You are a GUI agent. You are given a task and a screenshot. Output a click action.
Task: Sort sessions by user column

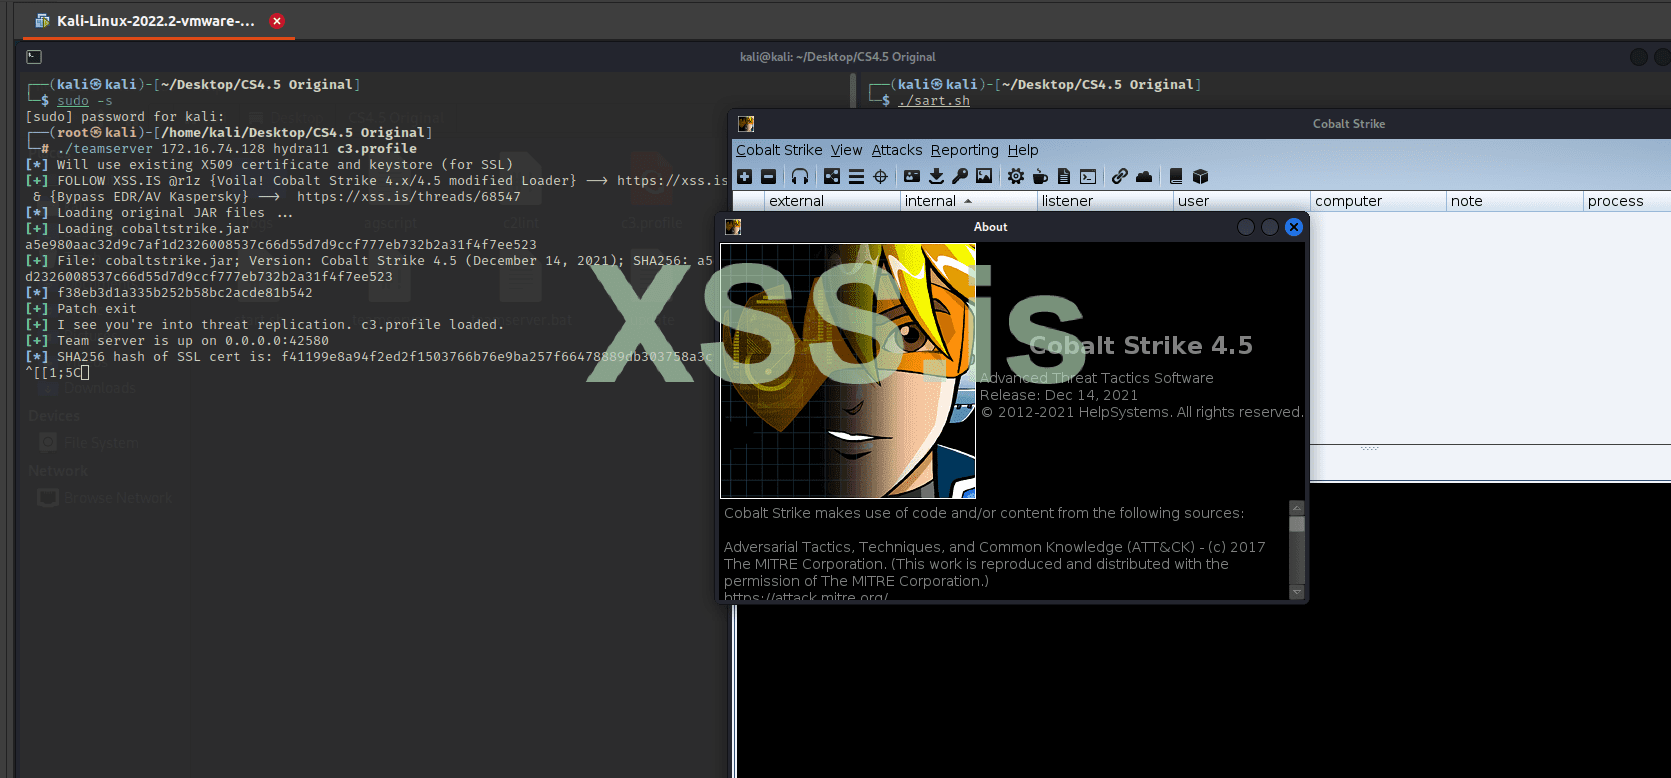click(1241, 201)
